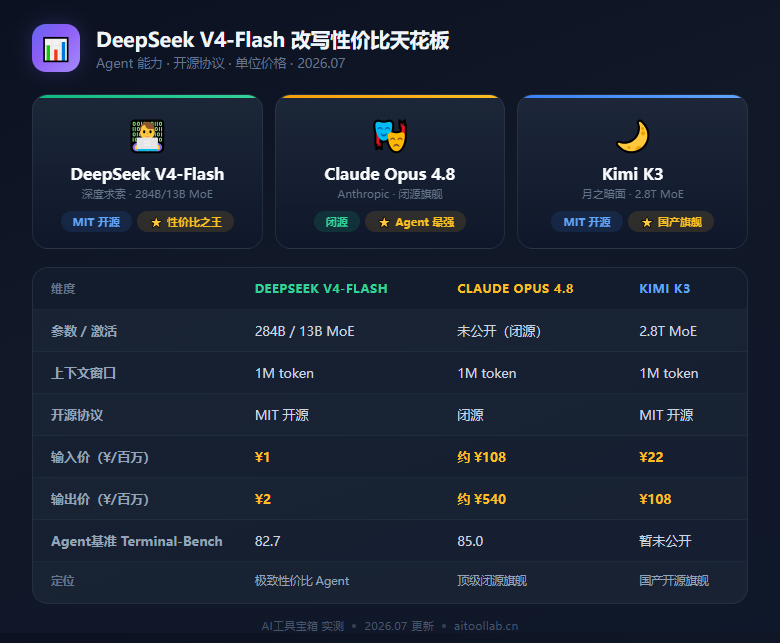Select the 闭源 badge on Claude card

click(x=337, y=222)
